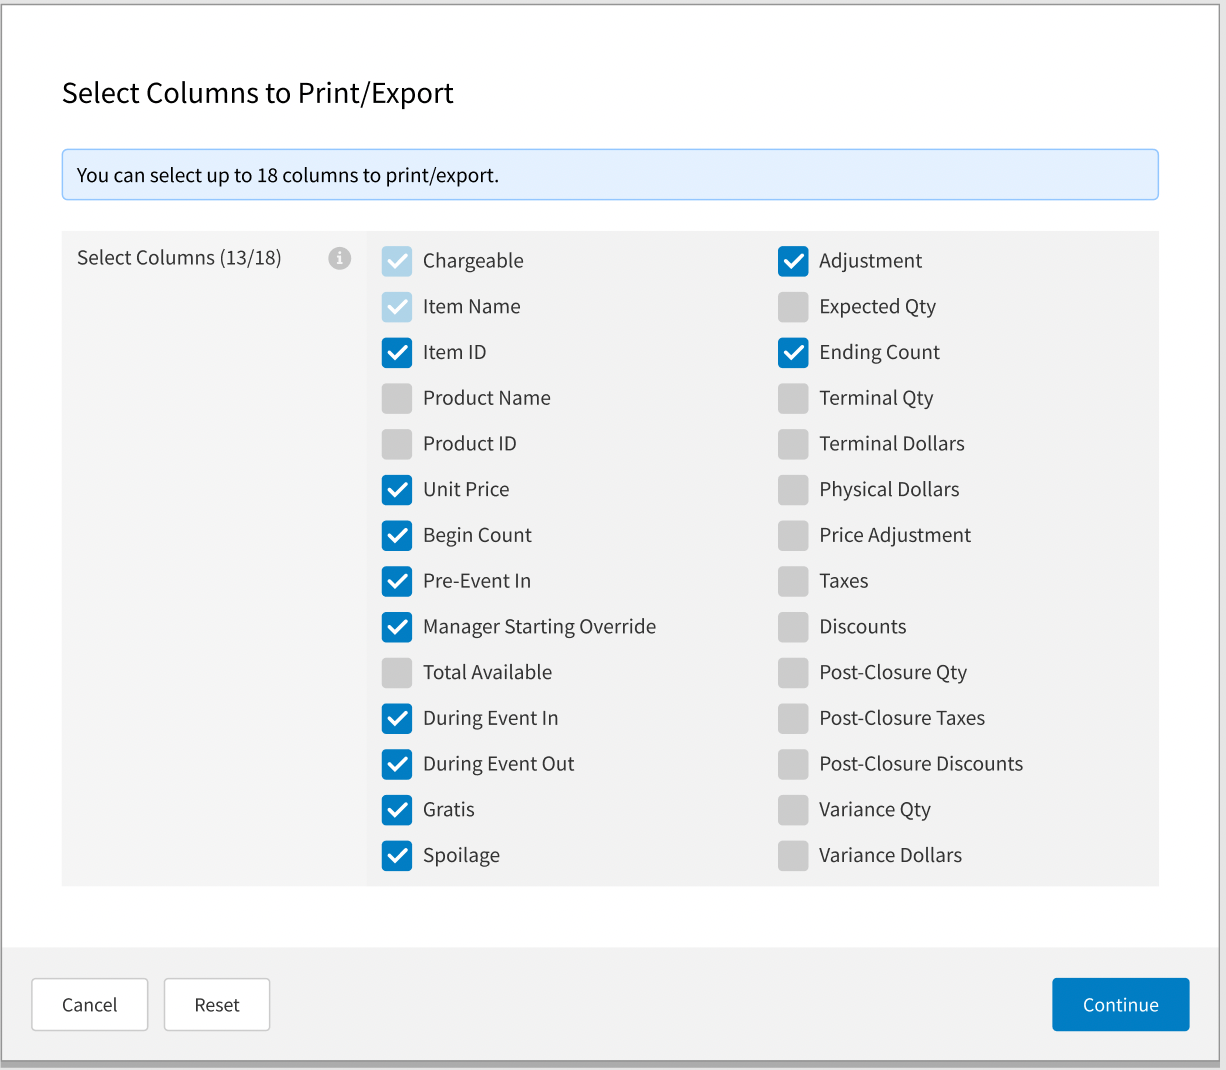Click the info icon next to Select Columns

(339, 258)
